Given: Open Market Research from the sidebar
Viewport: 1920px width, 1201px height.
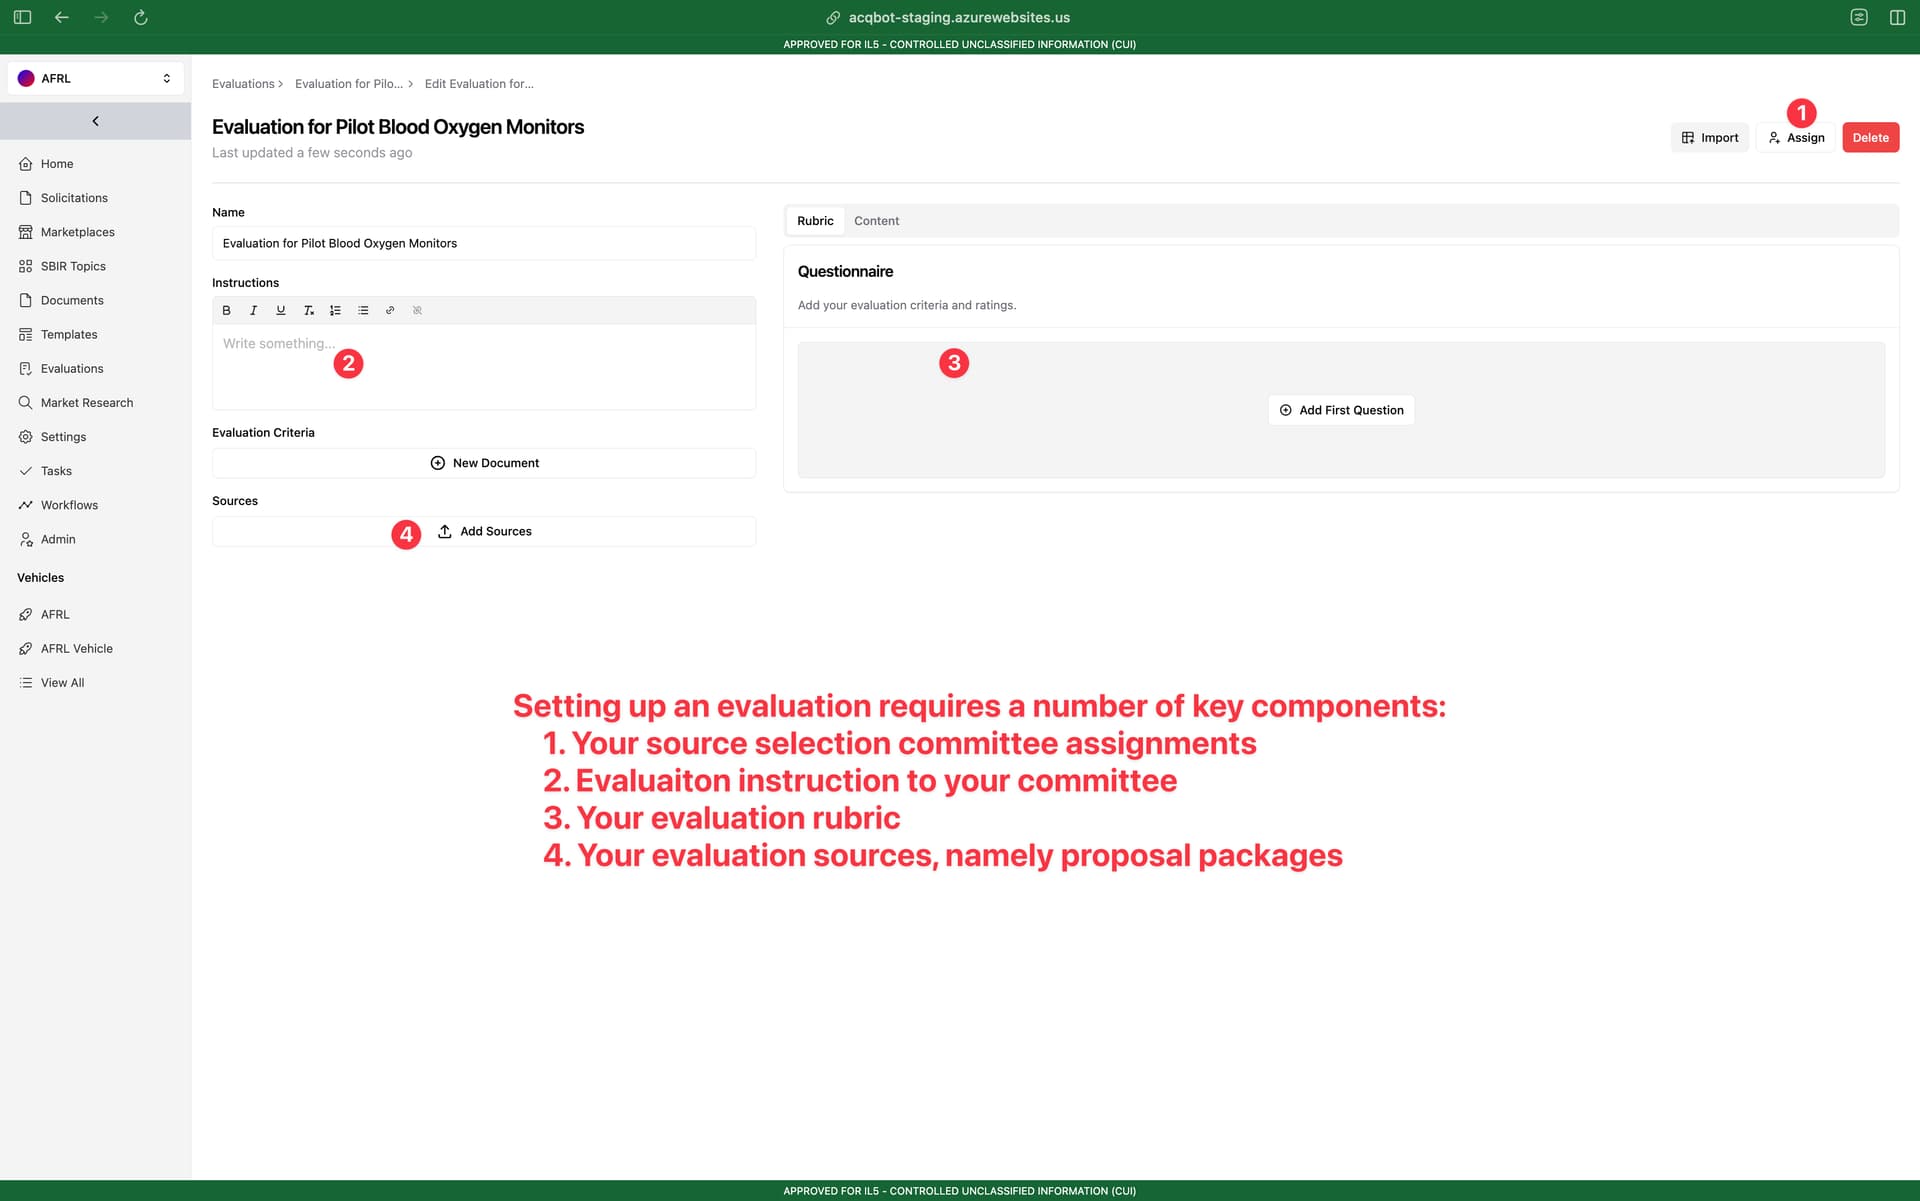Looking at the screenshot, I should pyautogui.click(x=87, y=403).
